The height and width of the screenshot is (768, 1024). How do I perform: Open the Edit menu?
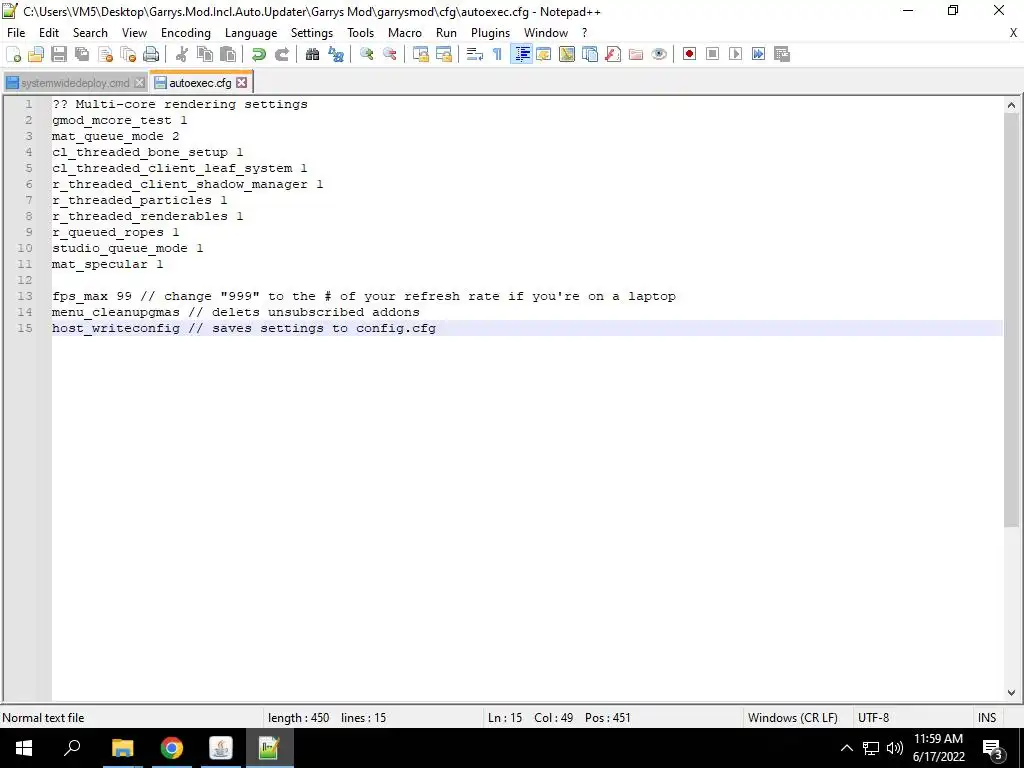(49, 33)
